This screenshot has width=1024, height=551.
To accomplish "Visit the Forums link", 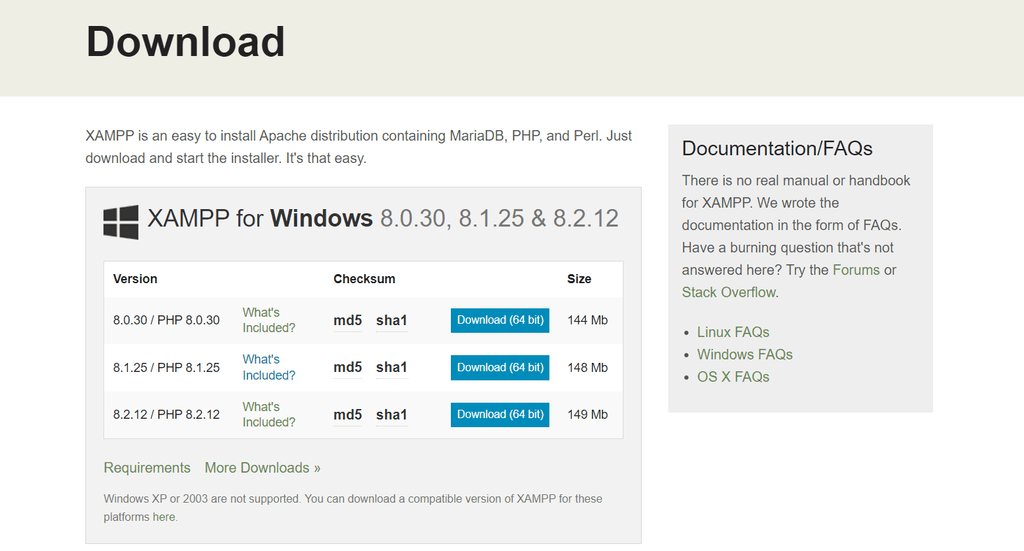I will point(856,270).
